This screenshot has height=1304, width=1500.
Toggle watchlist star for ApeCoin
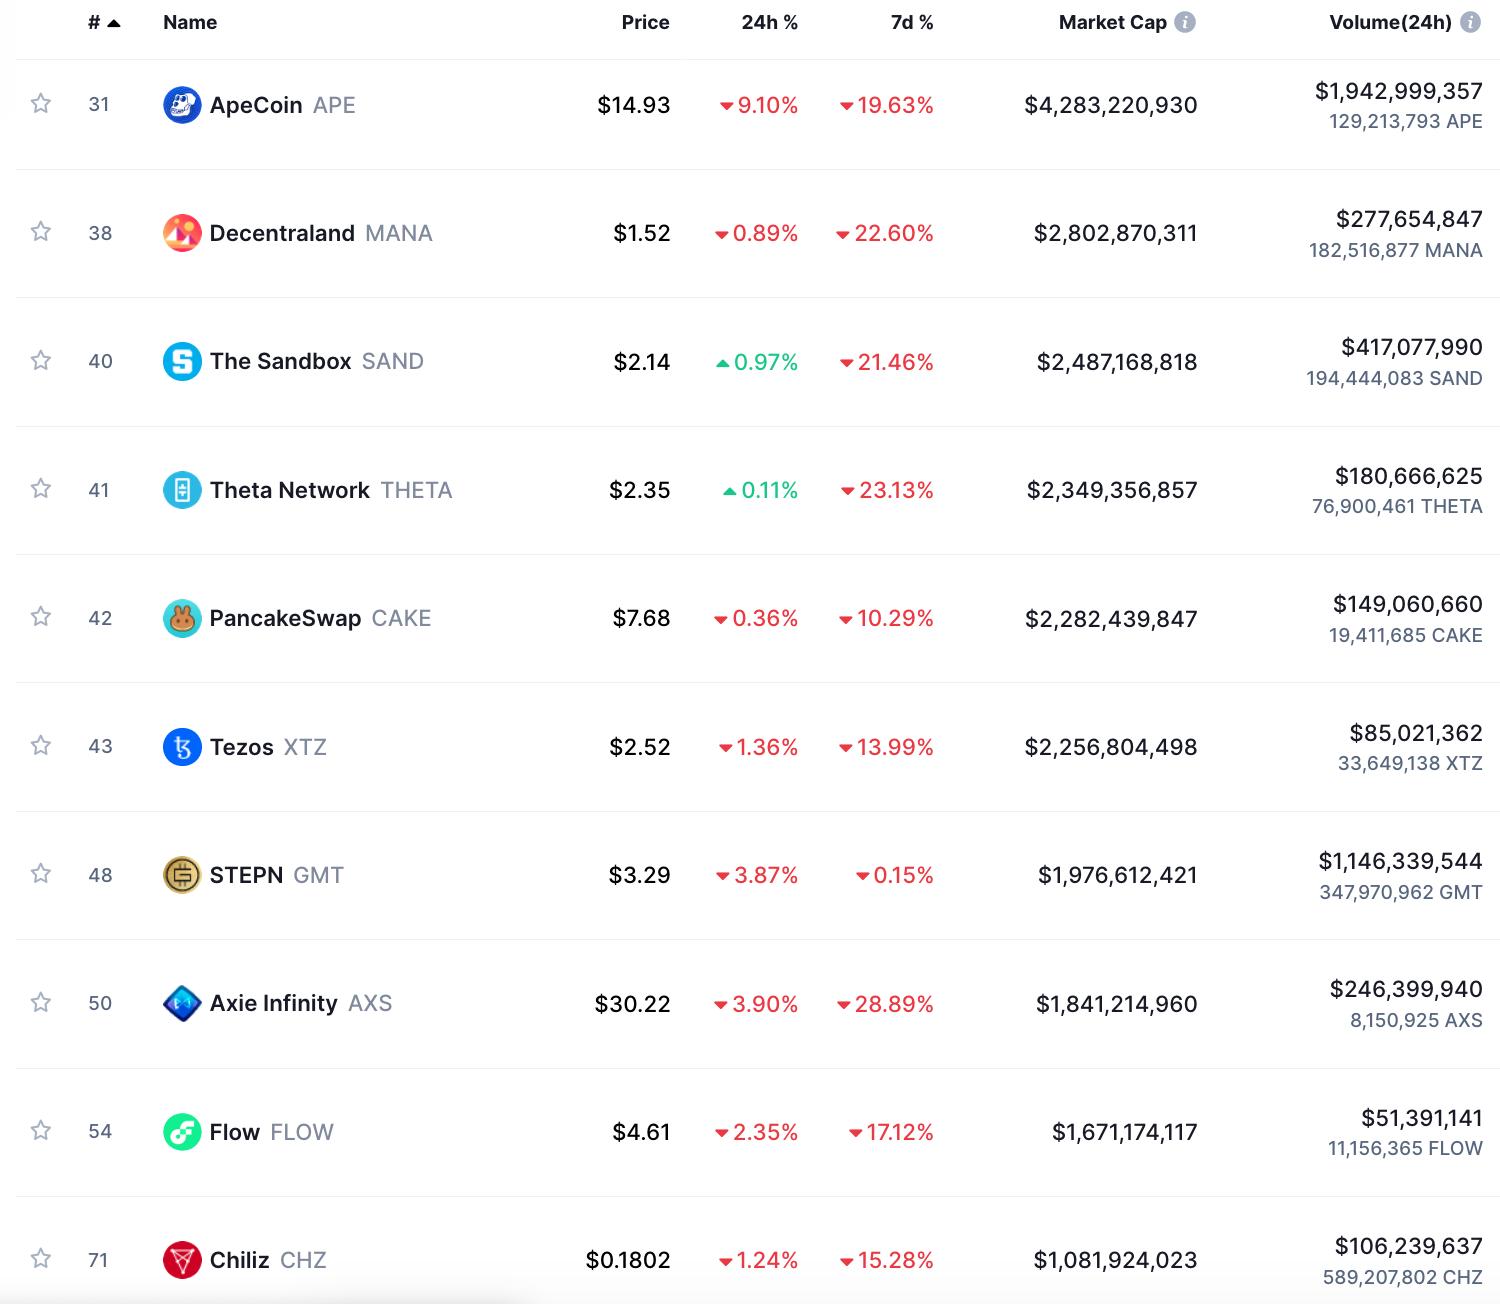pyautogui.click(x=41, y=103)
